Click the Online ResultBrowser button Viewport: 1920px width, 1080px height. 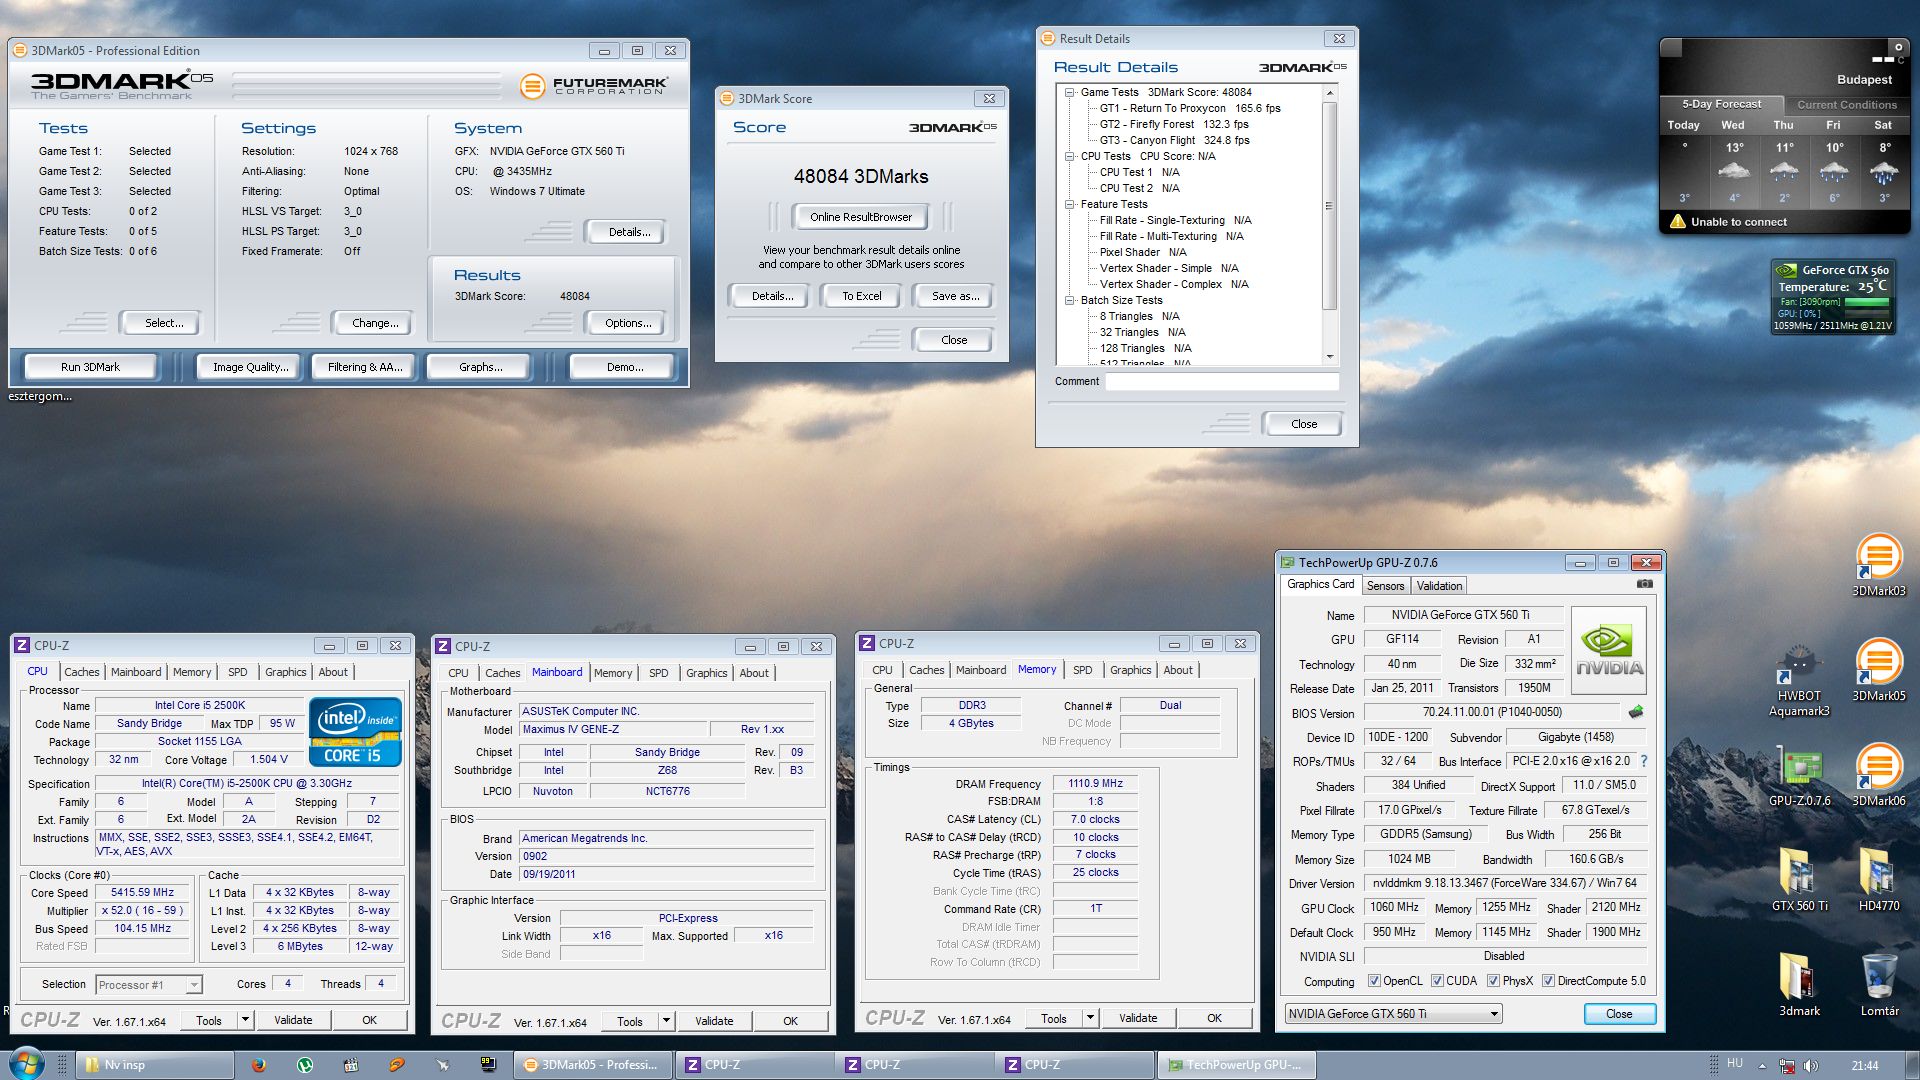[860, 217]
